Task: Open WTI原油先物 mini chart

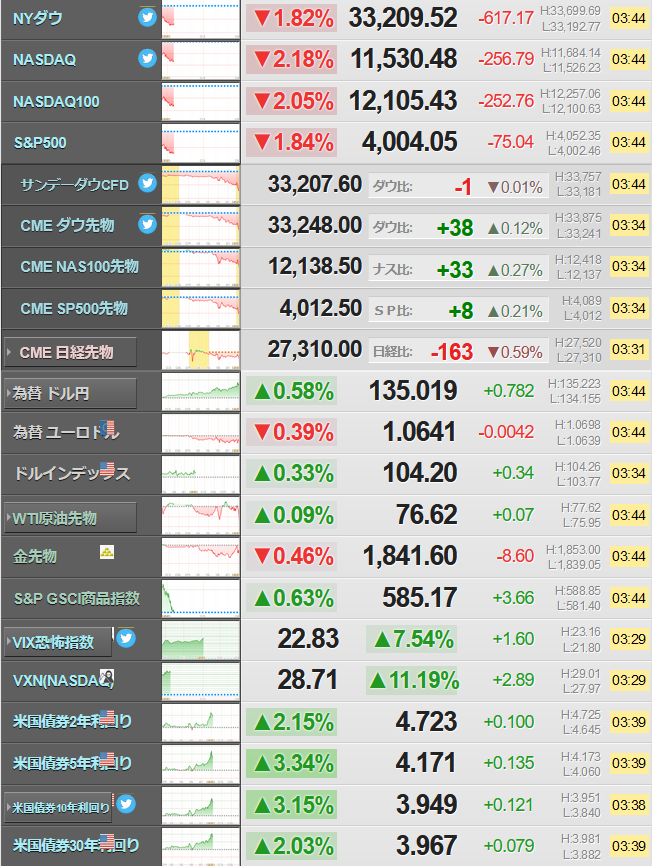Action: (201, 516)
